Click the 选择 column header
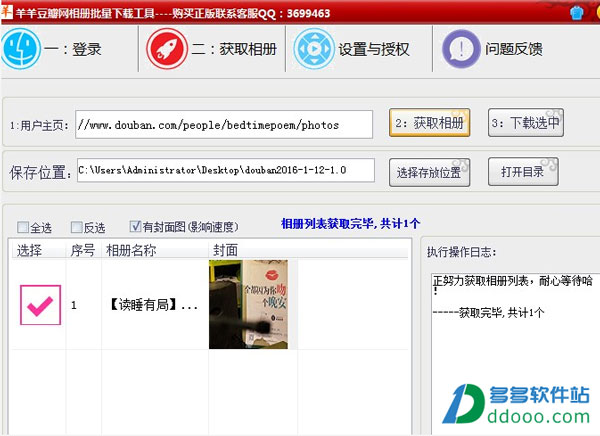 pos(29,251)
